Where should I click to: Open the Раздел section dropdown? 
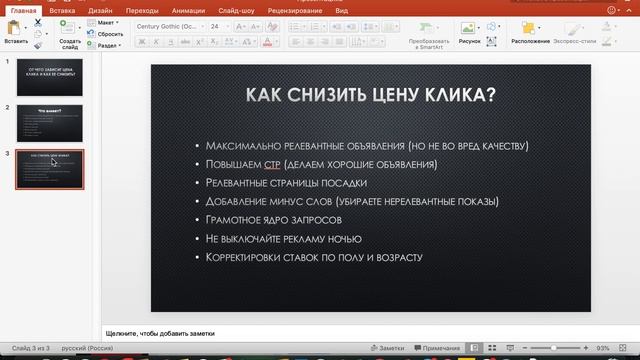[x=104, y=45]
